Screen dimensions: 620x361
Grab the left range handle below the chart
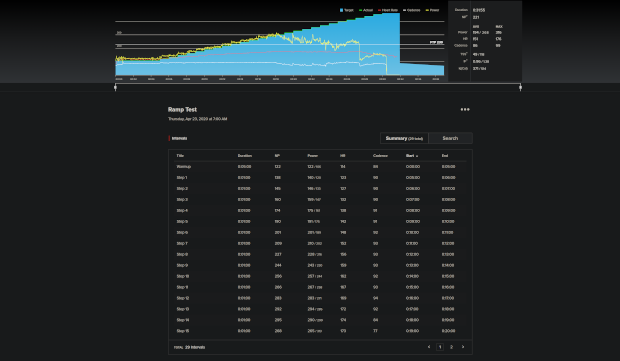tap(115, 87)
